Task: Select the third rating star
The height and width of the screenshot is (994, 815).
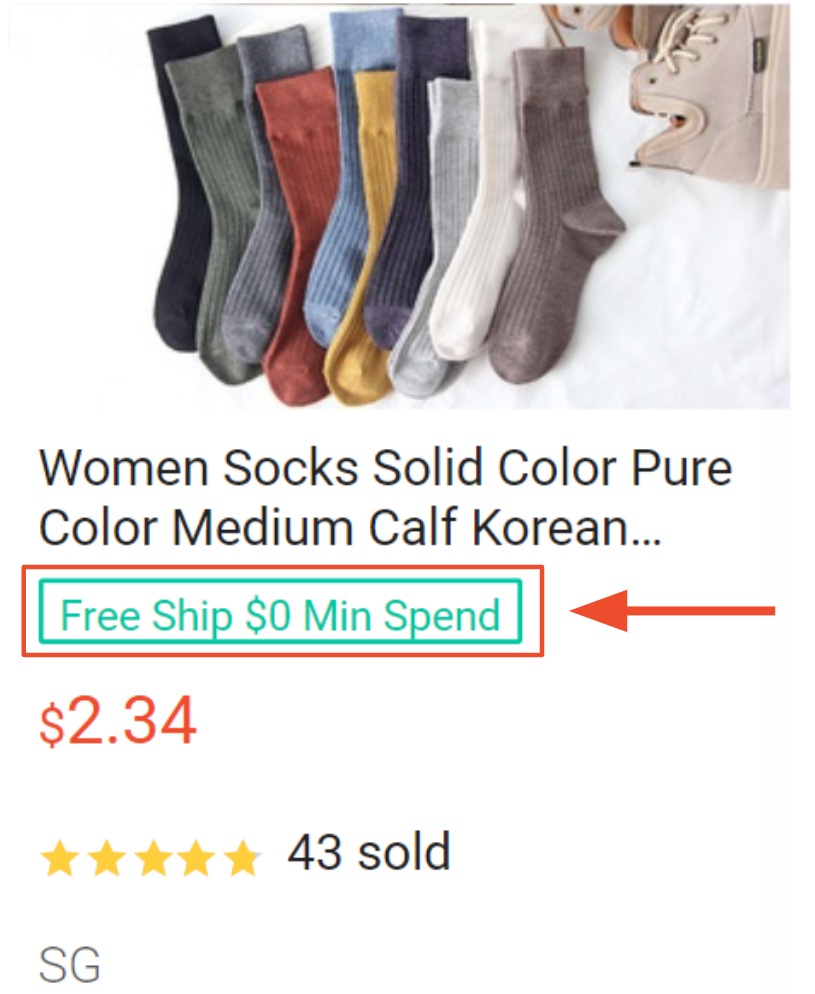Action: coord(155,855)
